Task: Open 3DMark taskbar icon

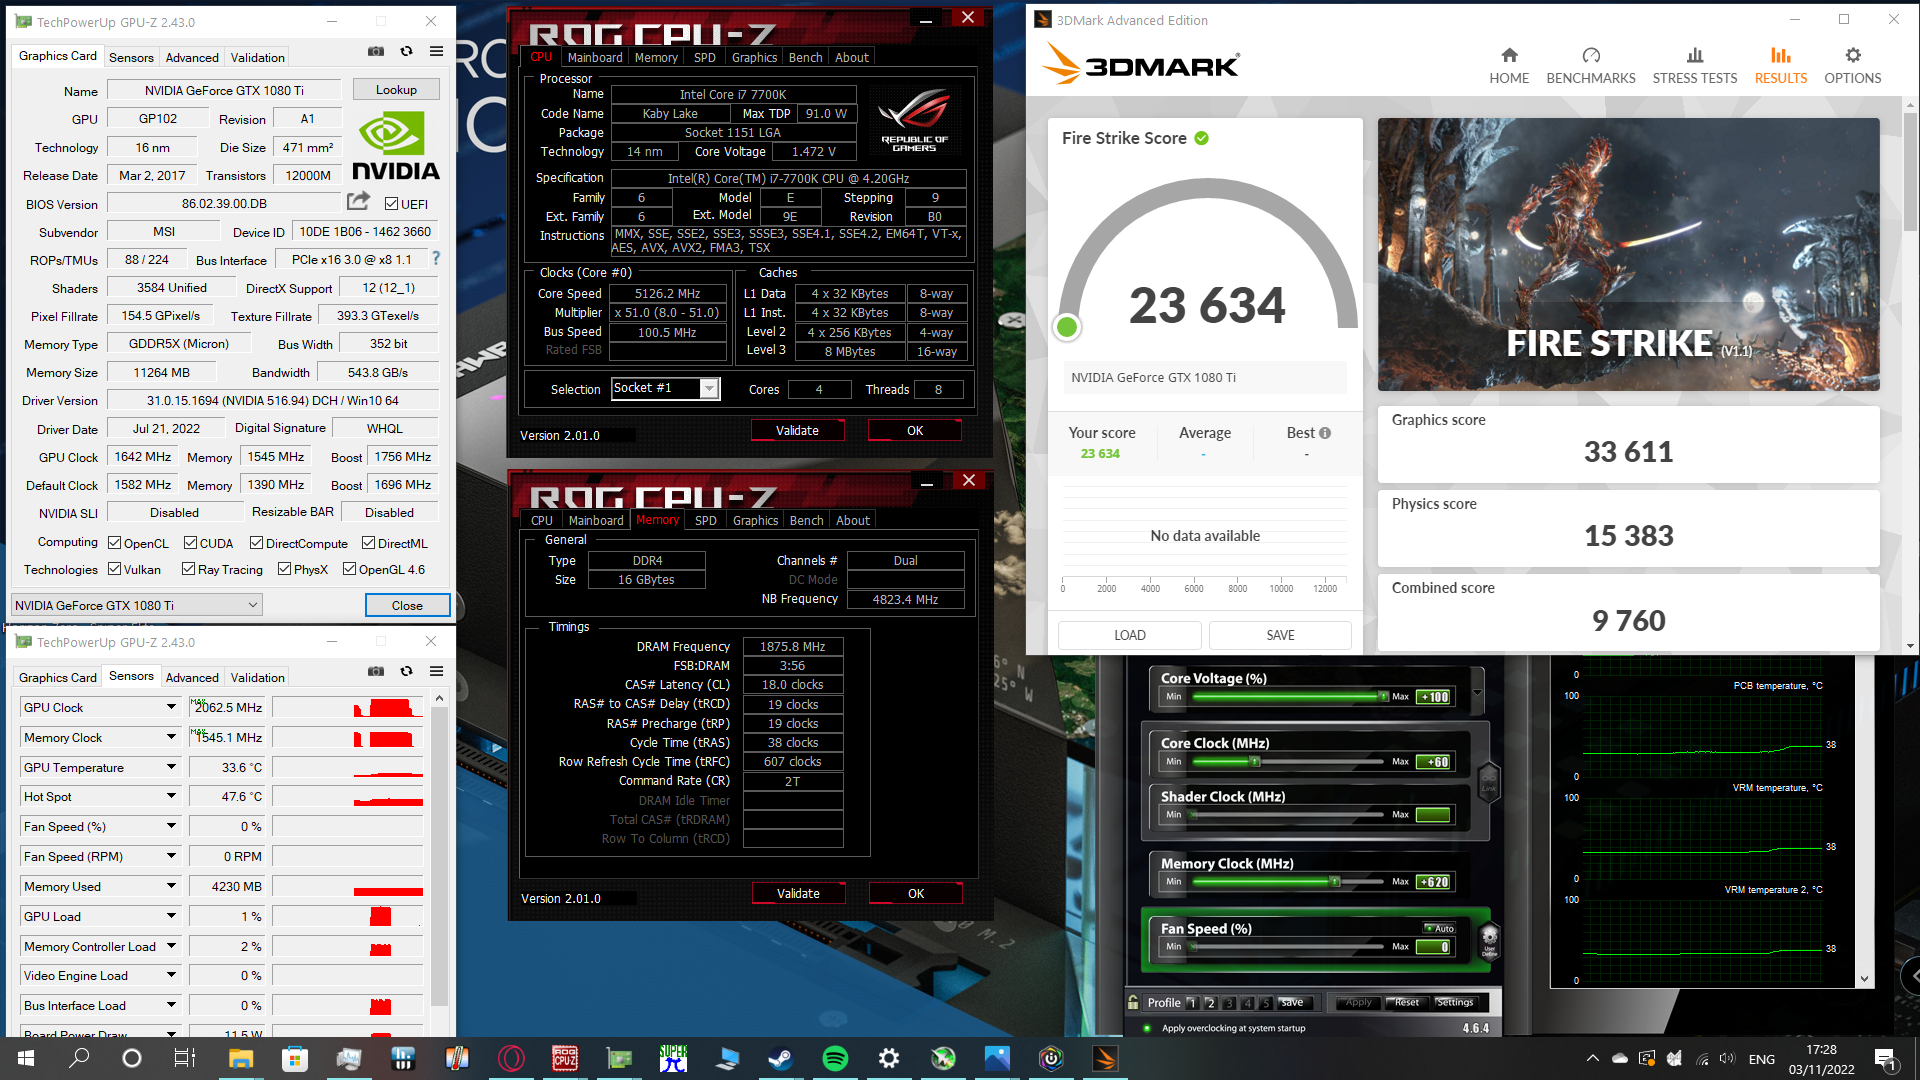Action: pyautogui.click(x=1105, y=1058)
